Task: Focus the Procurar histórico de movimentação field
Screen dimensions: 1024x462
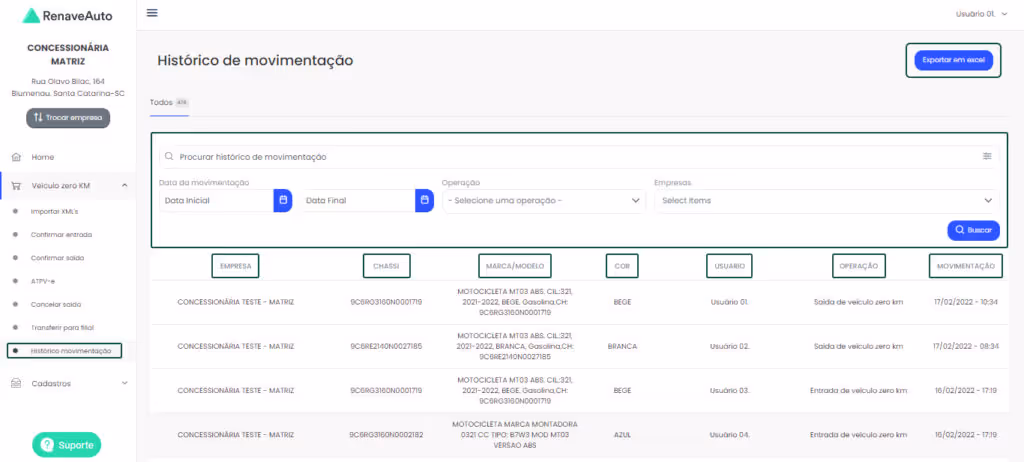Action: point(579,157)
